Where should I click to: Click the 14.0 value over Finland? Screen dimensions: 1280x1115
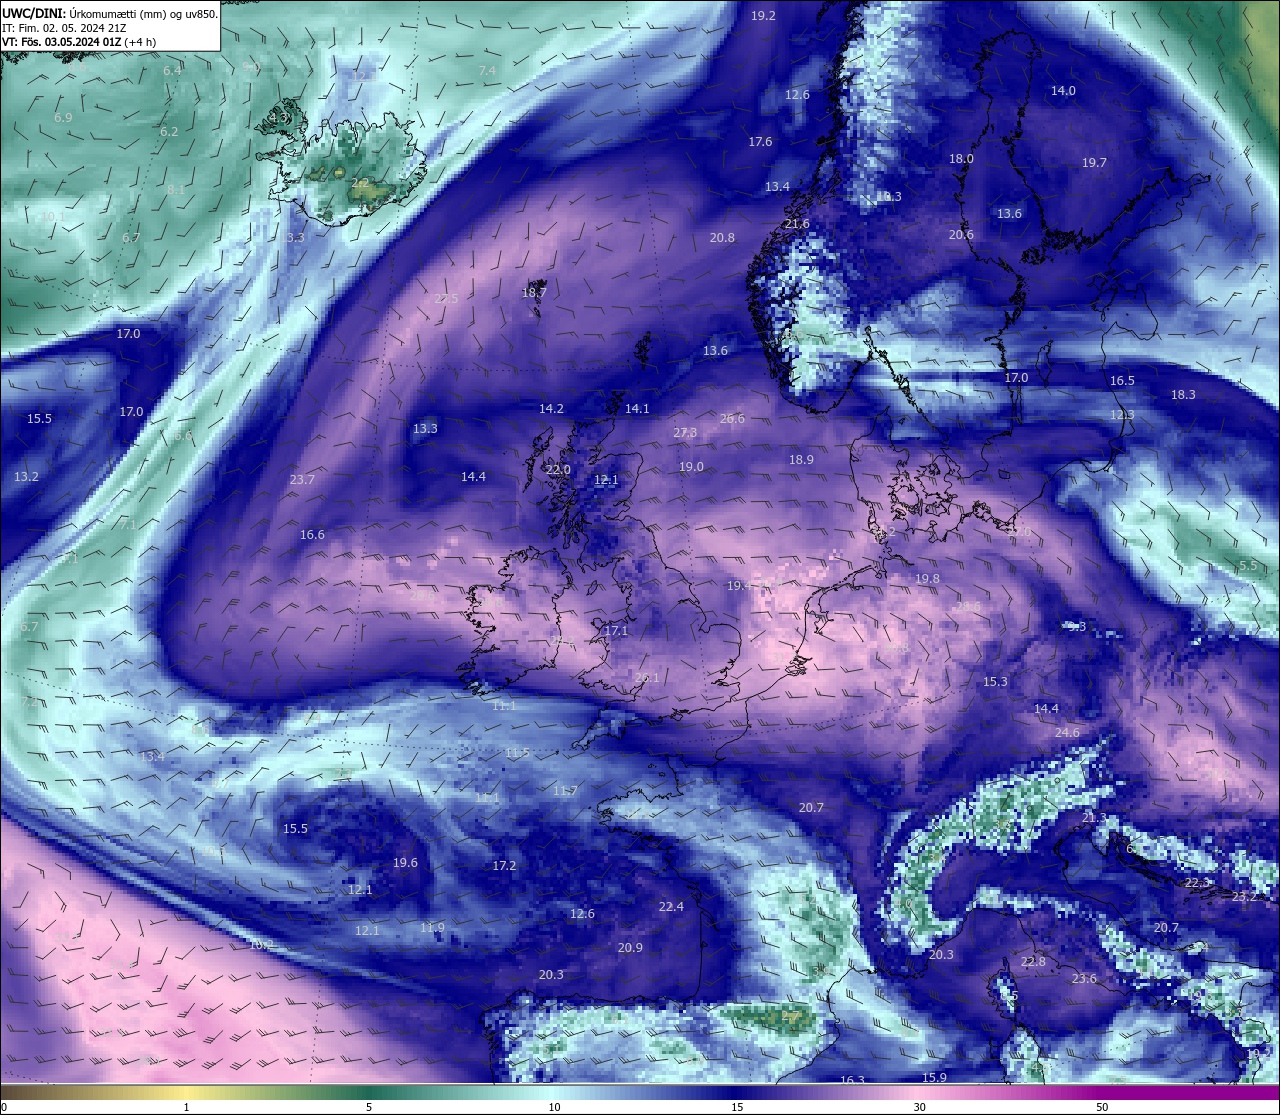pos(1063,91)
